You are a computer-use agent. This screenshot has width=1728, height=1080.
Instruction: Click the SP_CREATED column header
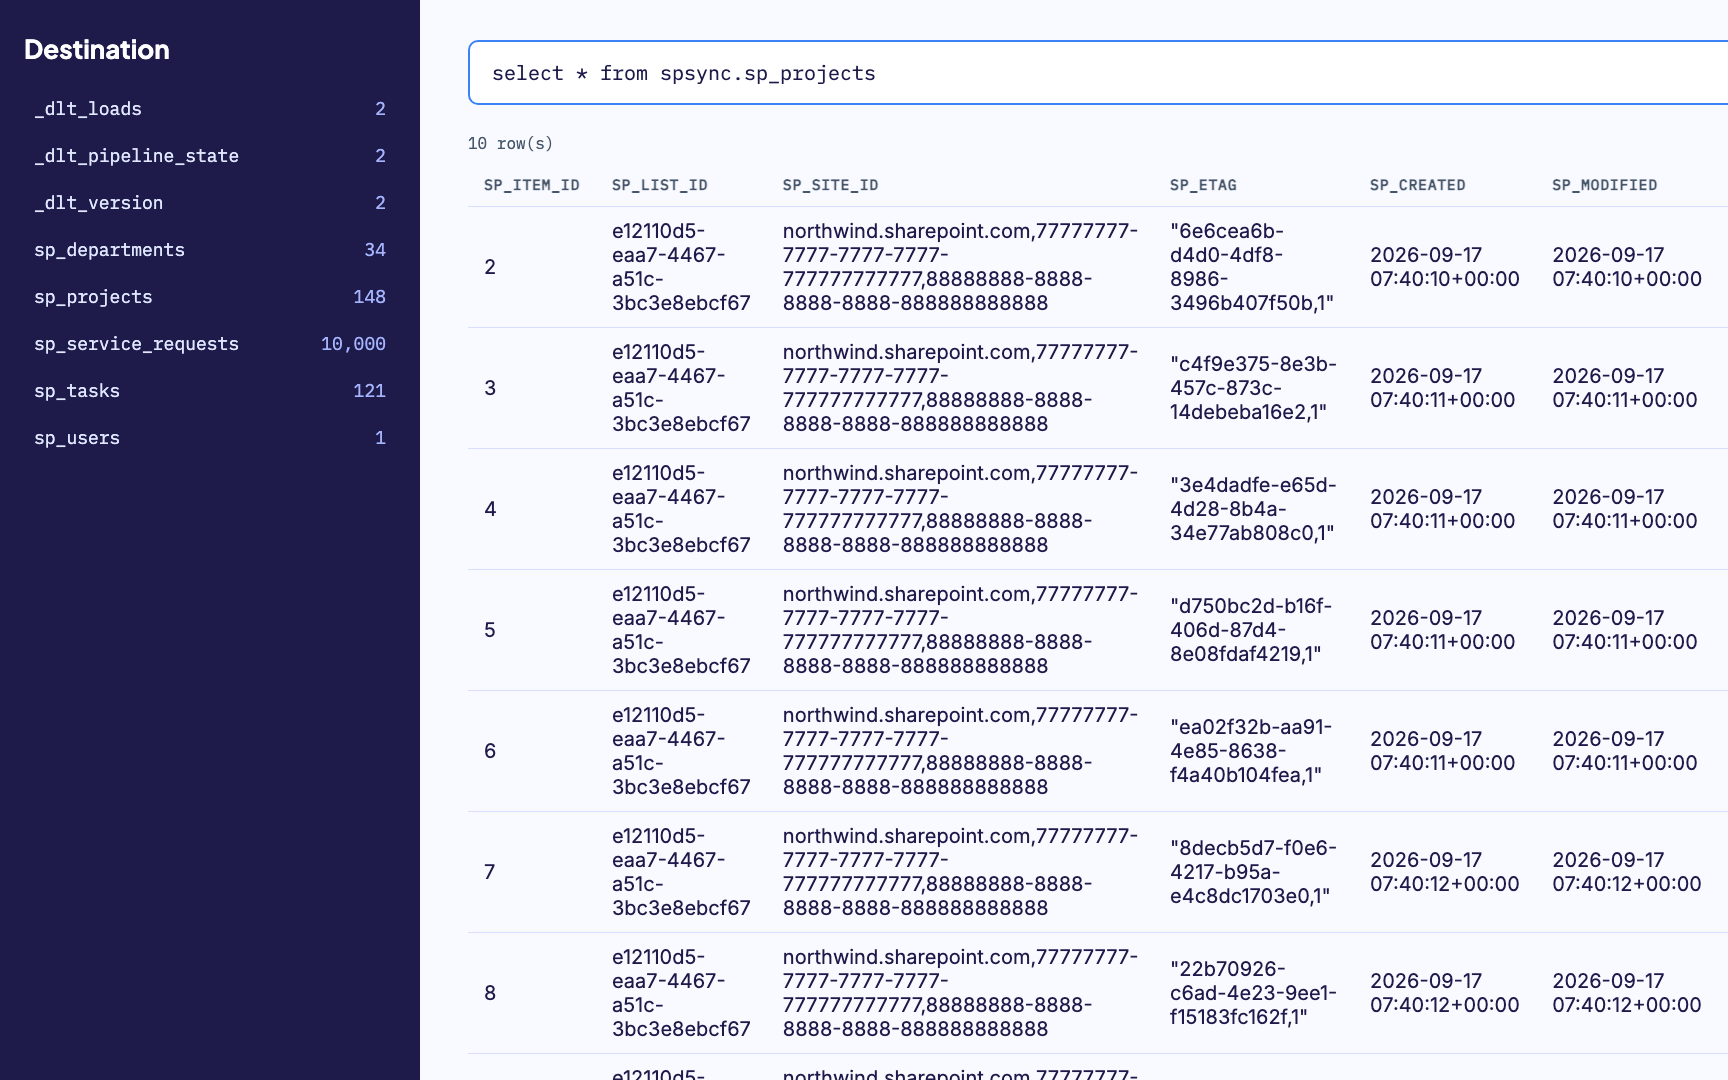click(x=1418, y=185)
